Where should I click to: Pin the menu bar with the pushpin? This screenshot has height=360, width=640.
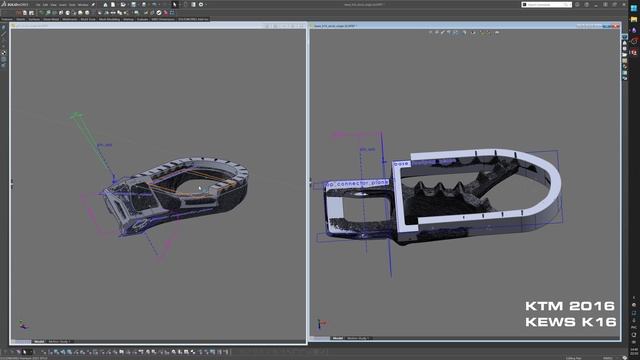[x=93, y=4]
